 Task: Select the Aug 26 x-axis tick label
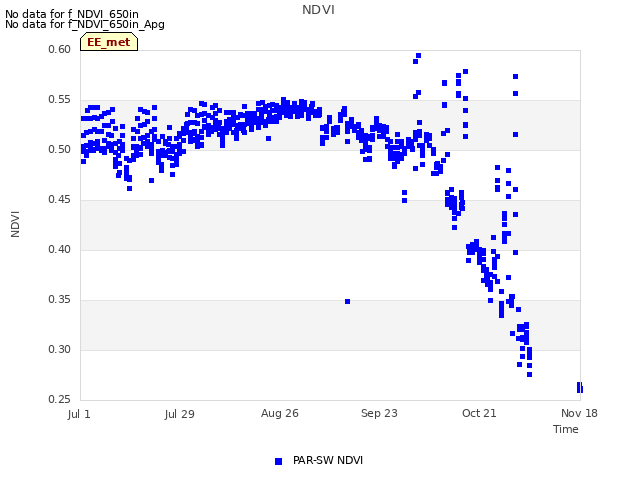[x=280, y=413]
